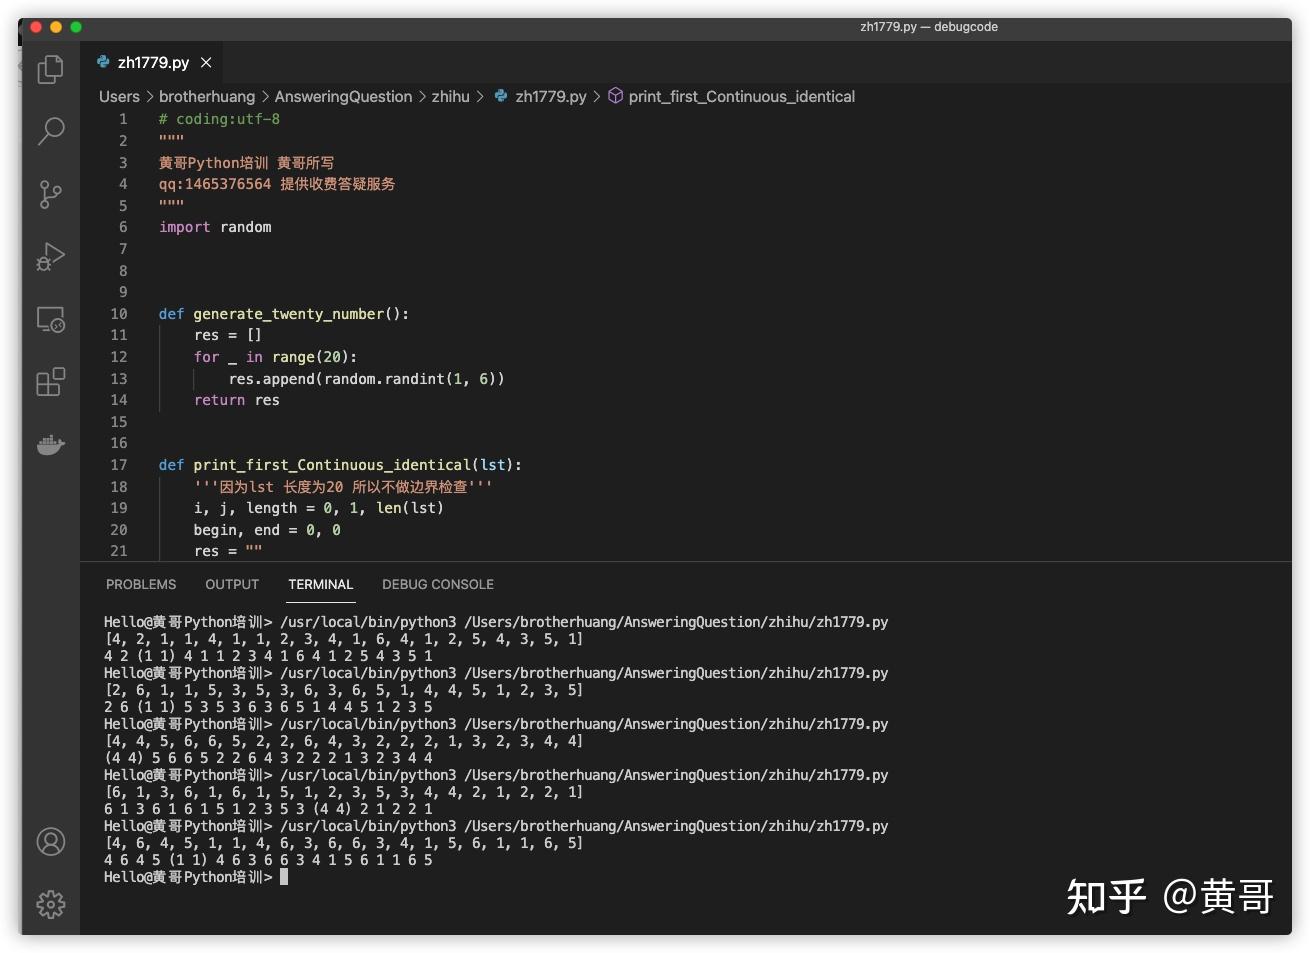Click the symbol cube icon in the breadcrumb
The width and height of the screenshot is (1310, 953).
(616, 96)
